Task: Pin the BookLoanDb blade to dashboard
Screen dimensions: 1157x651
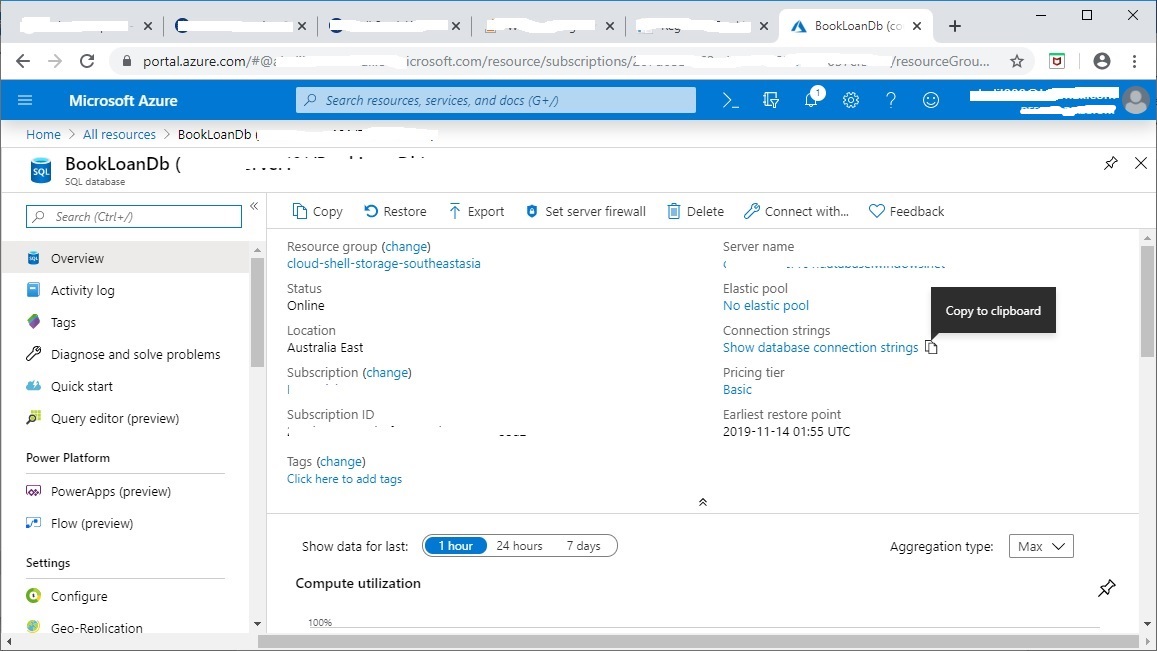Action: coord(1110,162)
